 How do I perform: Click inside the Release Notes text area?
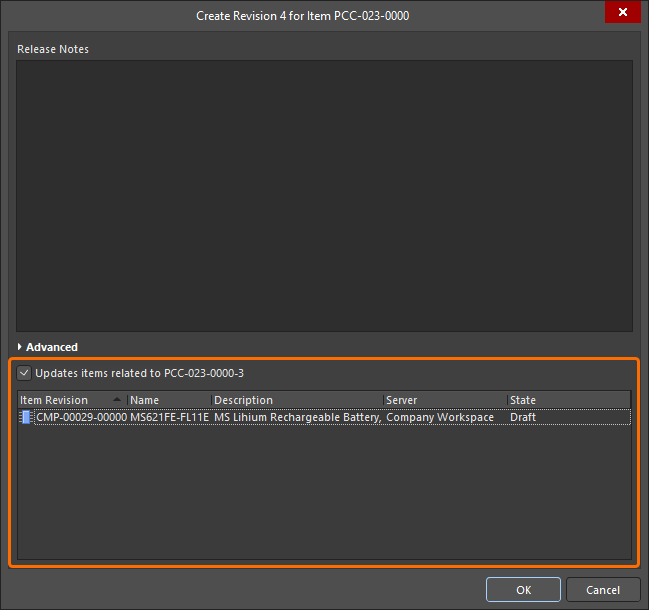[x=324, y=196]
